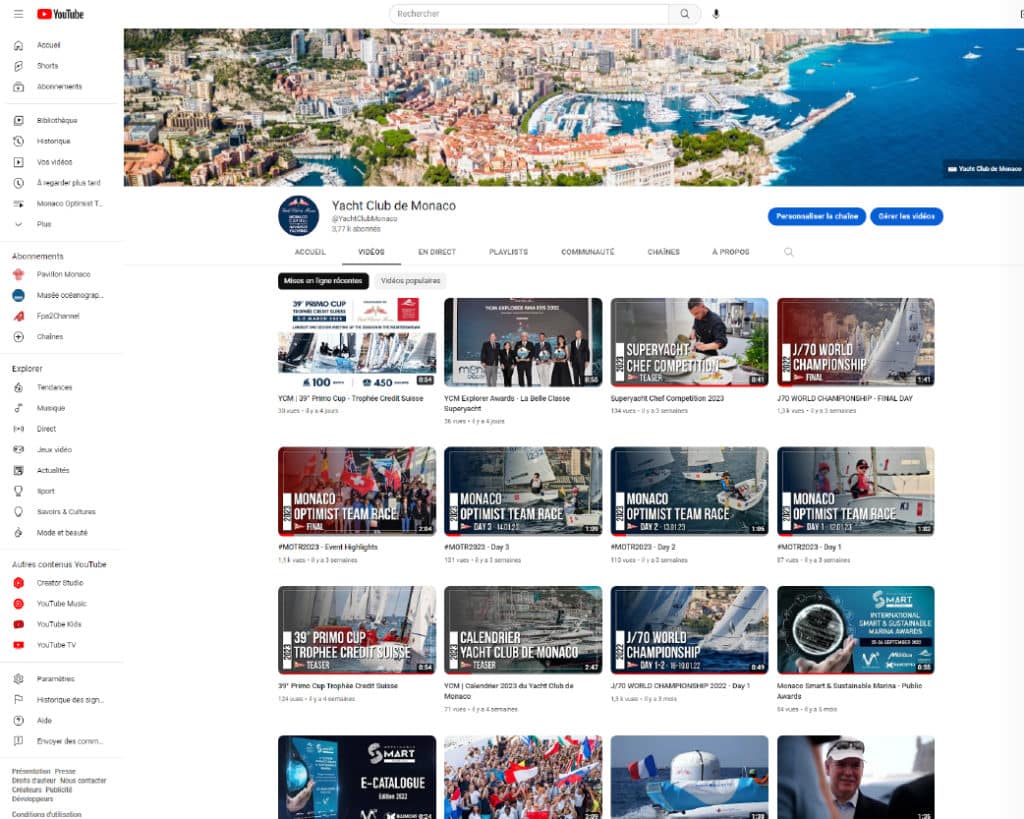This screenshot has width=1024, height=819.
Task: Open Fpa2Channel subscription
Action: 57,316
